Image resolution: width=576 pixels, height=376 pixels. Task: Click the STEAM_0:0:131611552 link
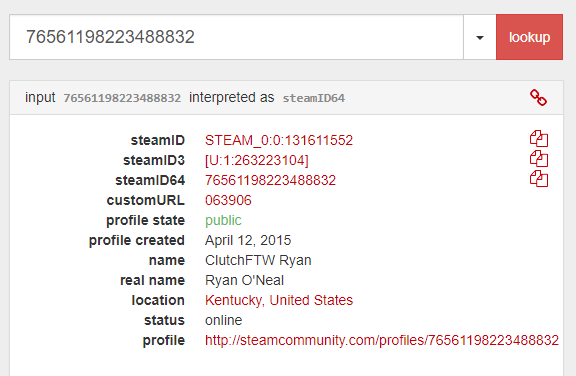point(279,140)
